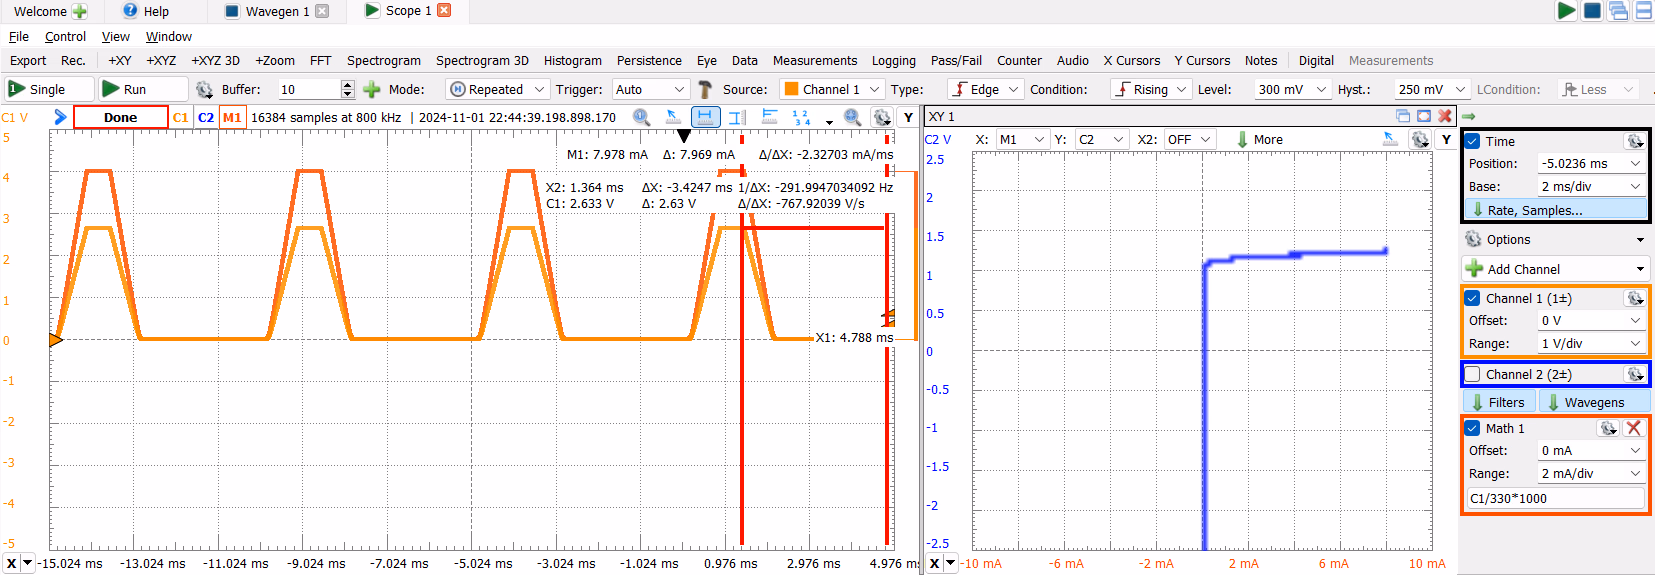
Task: Add a new buffer with green plus
Action: click(x=372, y=89)
